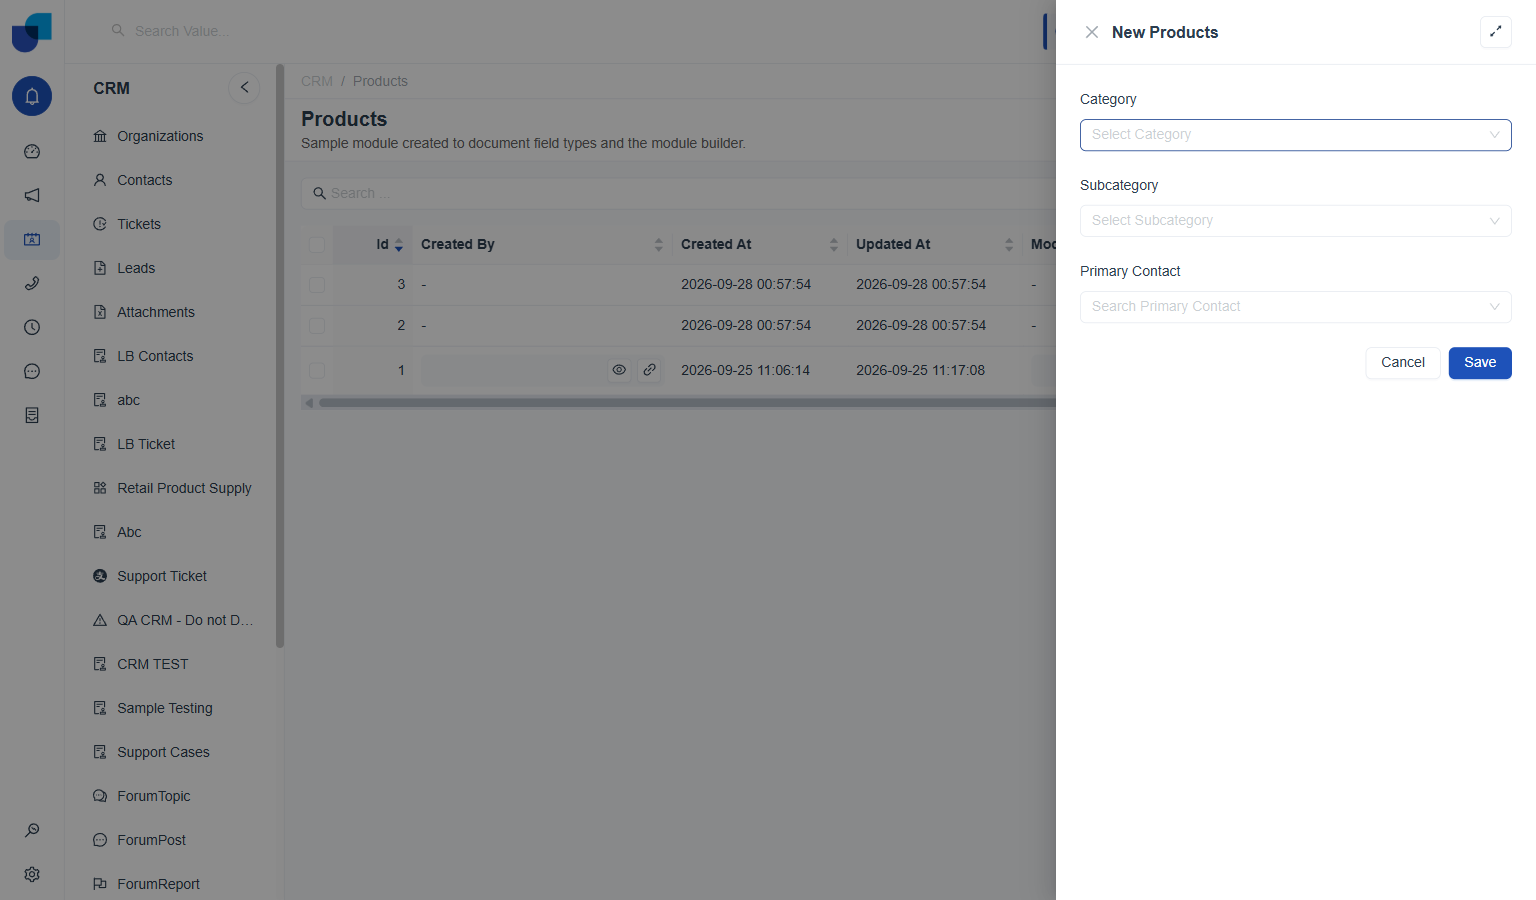The width and height of the screenshot is (1536, 900).
Task: Sort by Created By column arrows
Action: [x=658, y=245]
